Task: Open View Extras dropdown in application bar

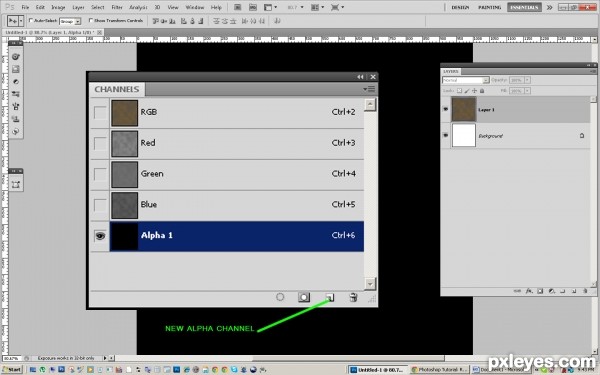Action: click(x=271, y=7)
